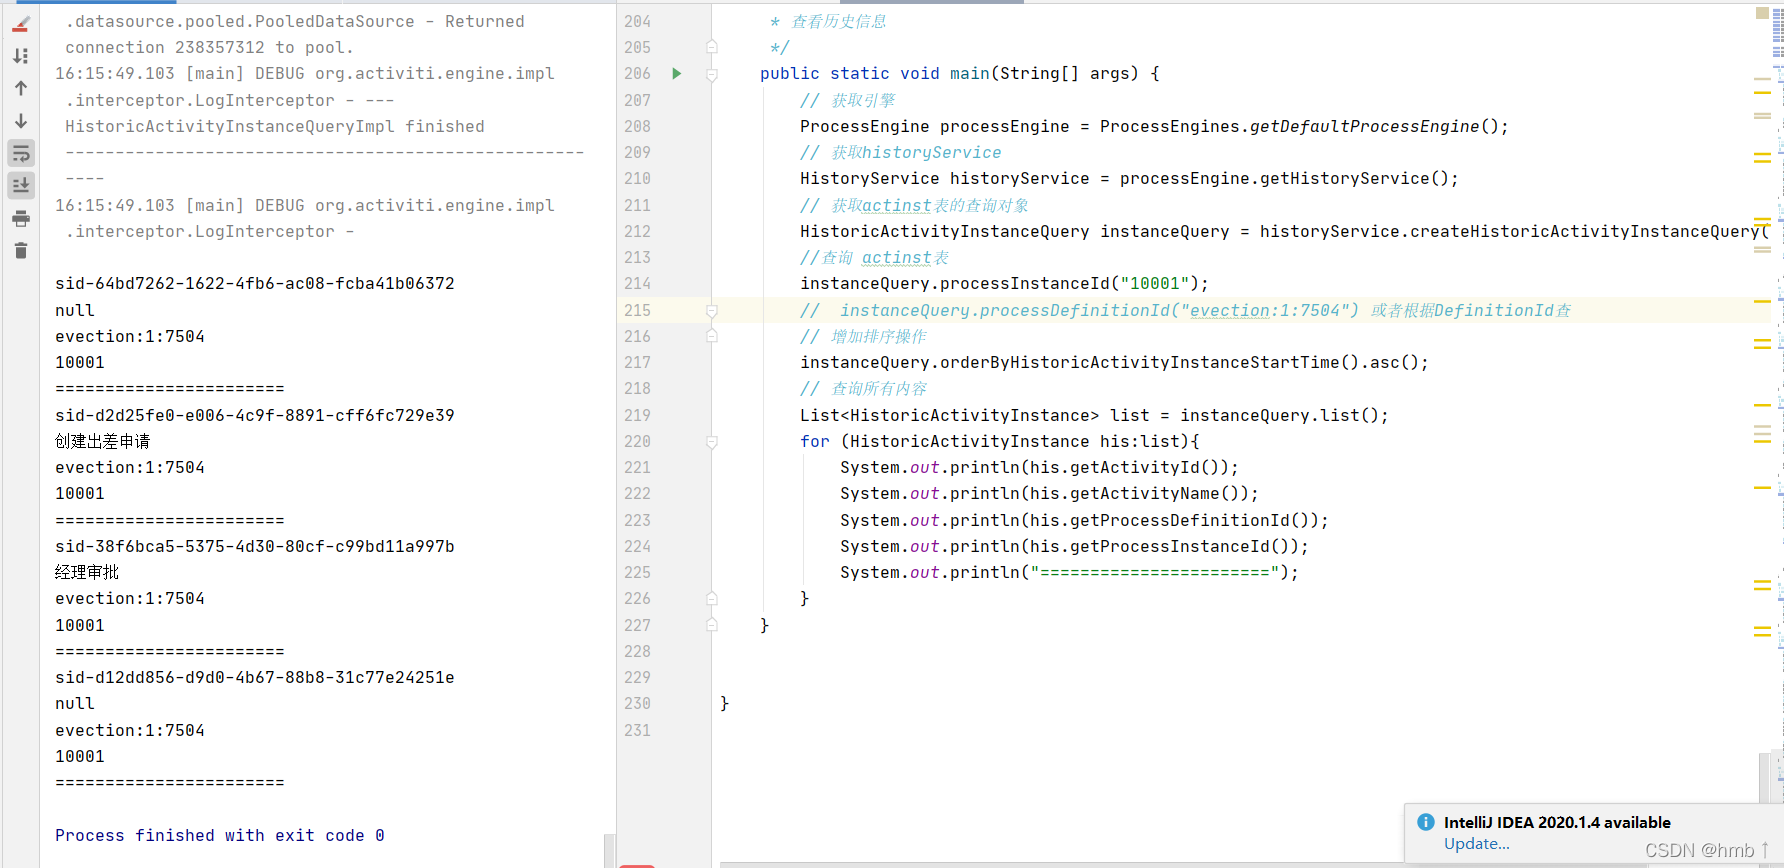The height and width of the screenshot is (868, 1784).
Task: Click the up arrow to jump up the stack trace
Action: (21, 88)
